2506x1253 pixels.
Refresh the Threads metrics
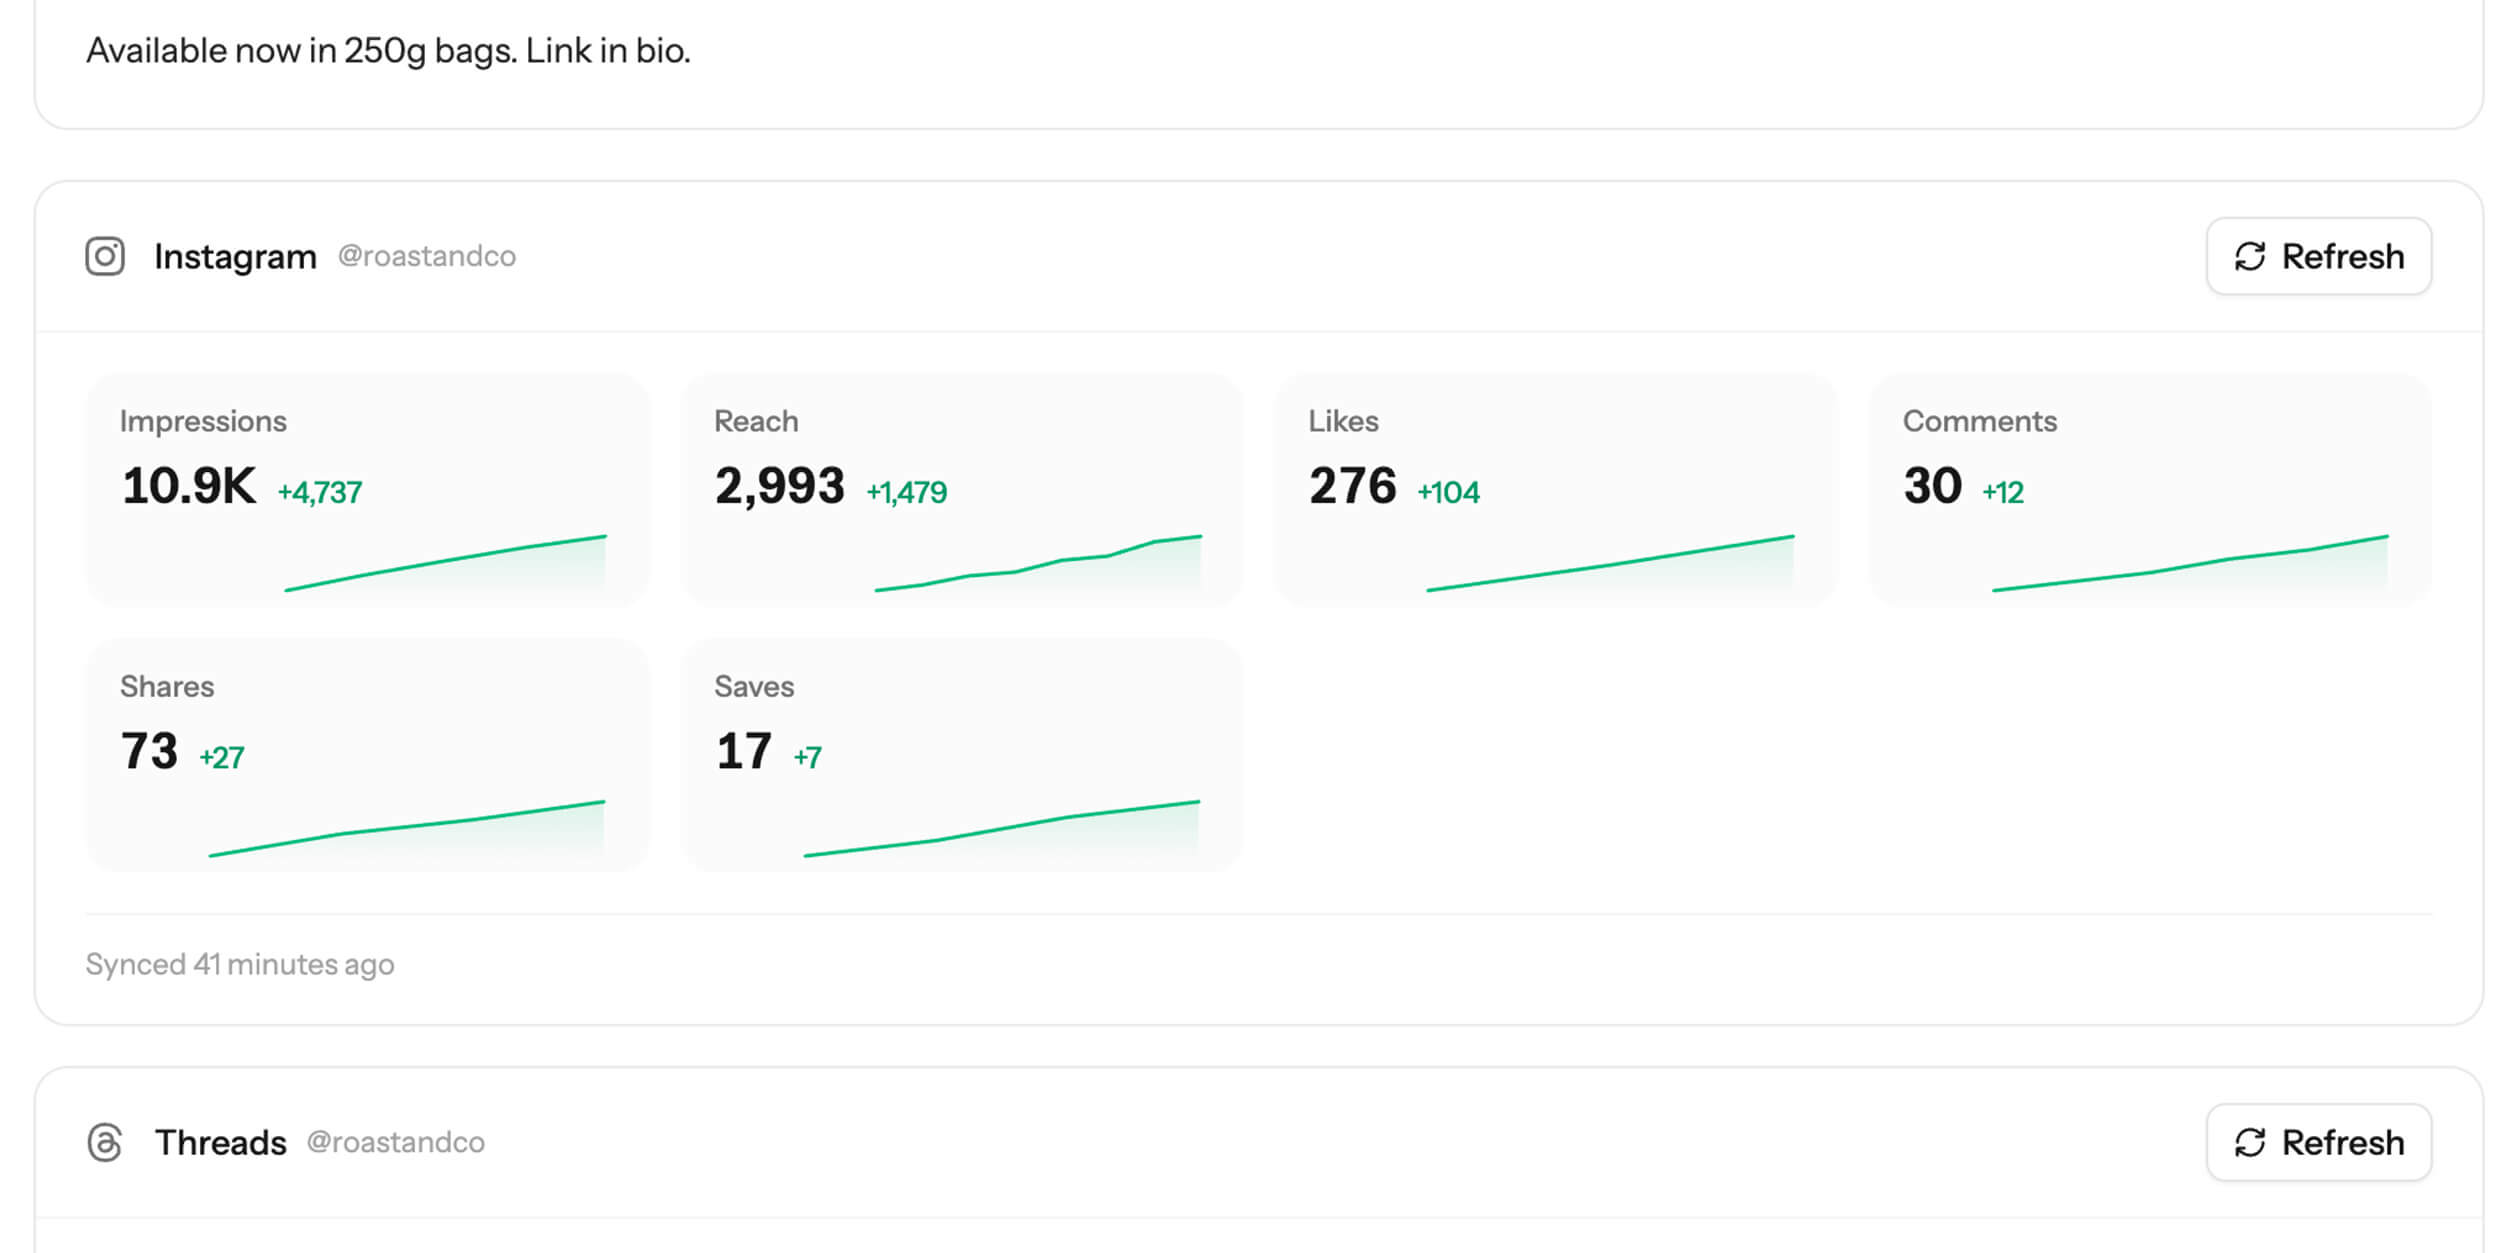[2318, 1142]
